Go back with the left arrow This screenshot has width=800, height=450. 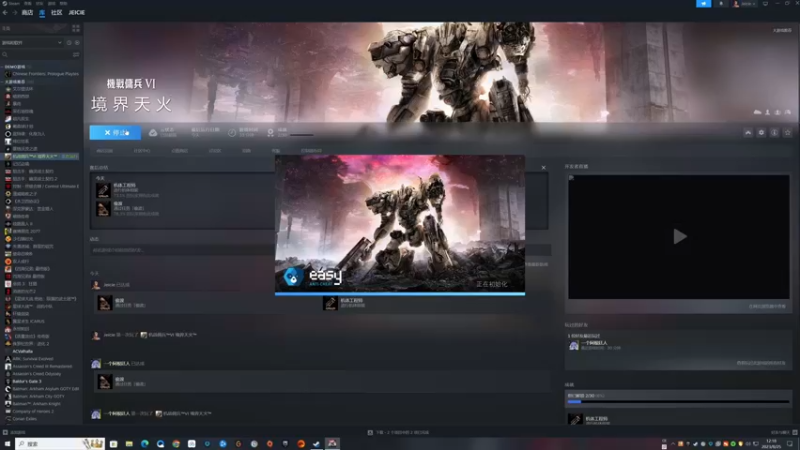(6, 13)
